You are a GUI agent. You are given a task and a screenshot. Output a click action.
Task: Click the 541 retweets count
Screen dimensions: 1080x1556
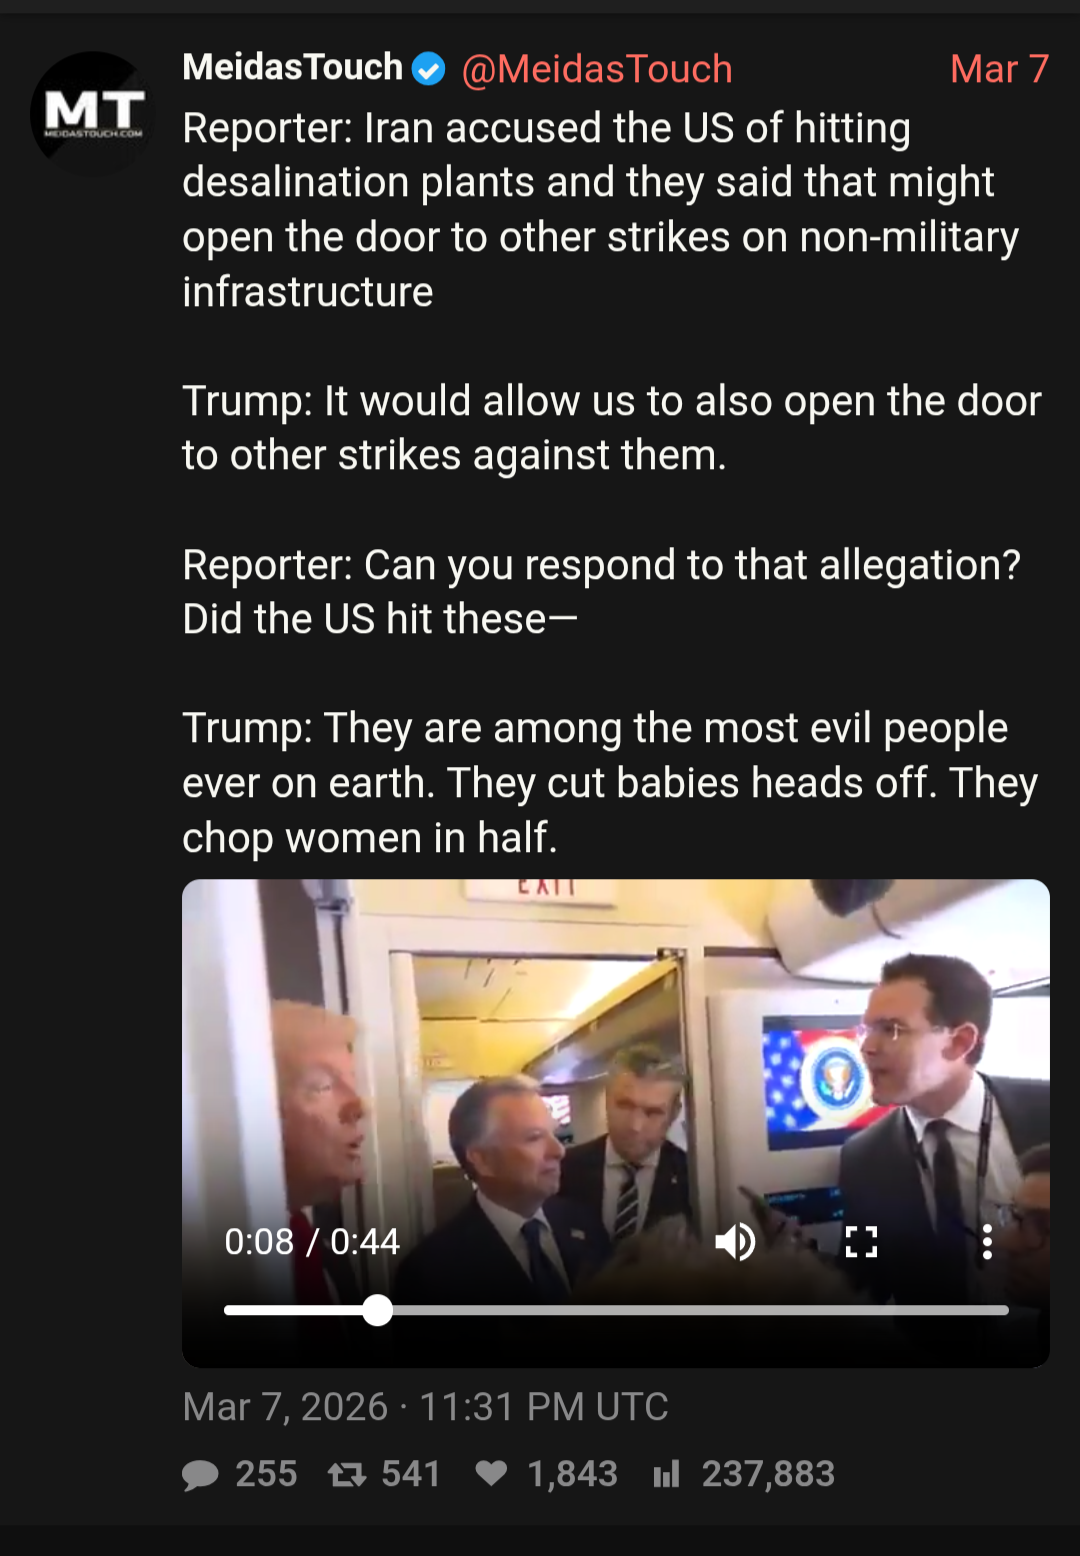pos(411,1474)
